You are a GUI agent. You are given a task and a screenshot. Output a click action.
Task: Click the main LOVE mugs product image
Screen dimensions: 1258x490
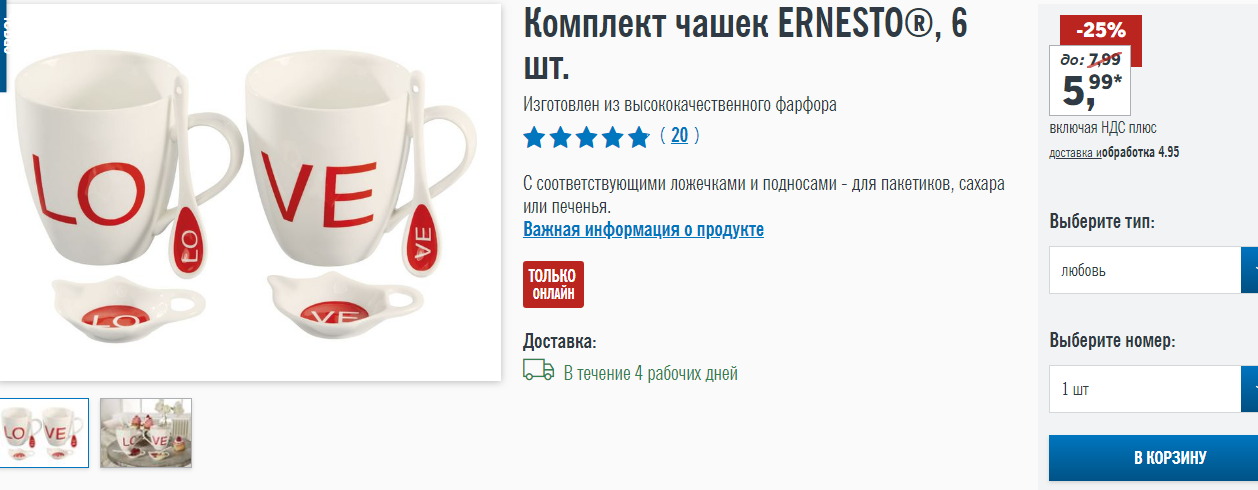click(250, 192)
